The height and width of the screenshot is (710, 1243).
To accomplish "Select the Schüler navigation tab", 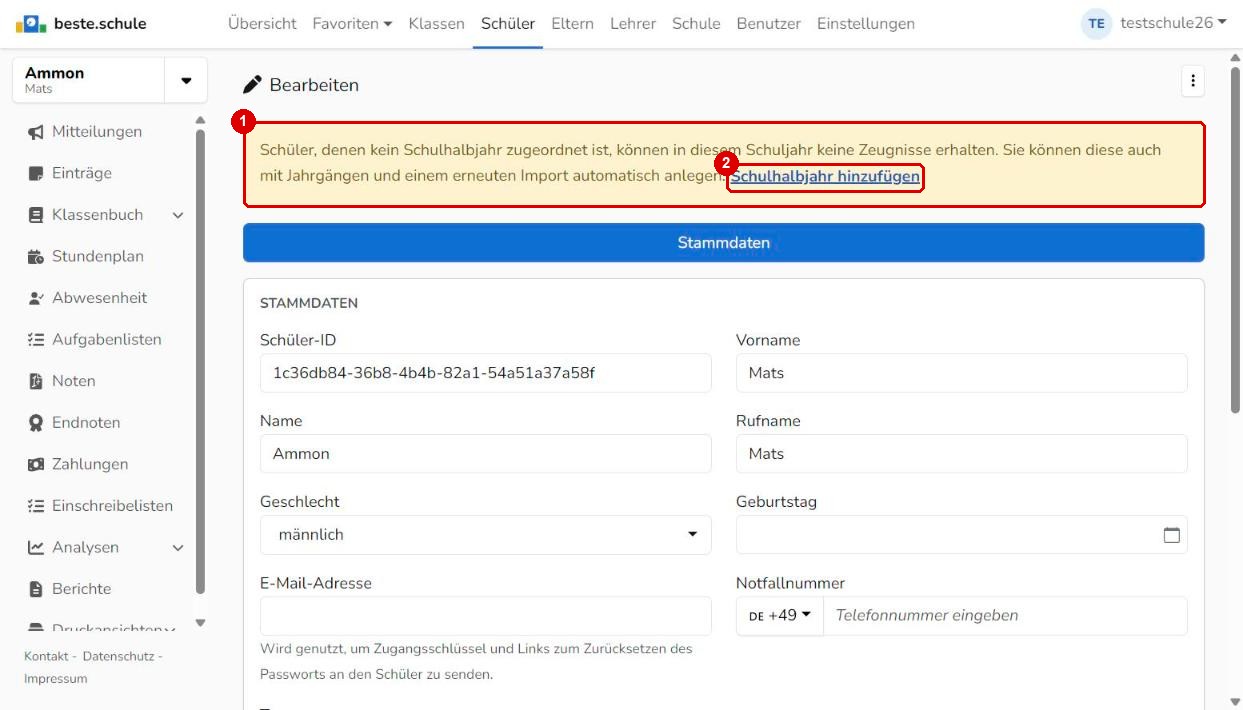I will point(508,23).
